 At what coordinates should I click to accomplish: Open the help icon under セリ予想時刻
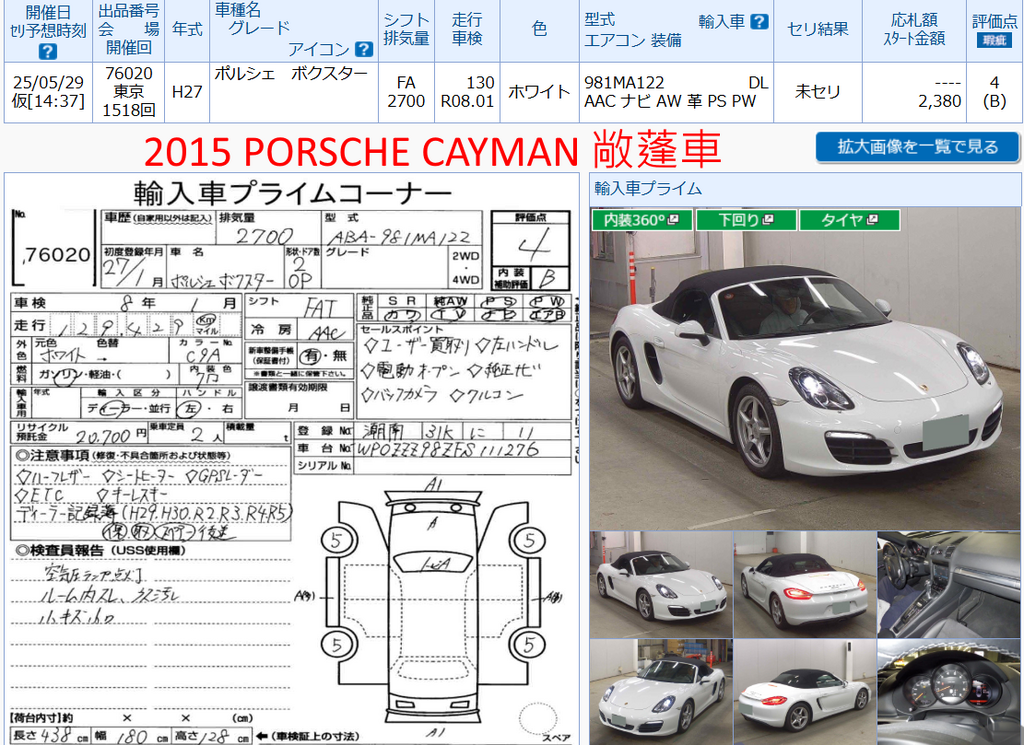click(x=48, y=51)
